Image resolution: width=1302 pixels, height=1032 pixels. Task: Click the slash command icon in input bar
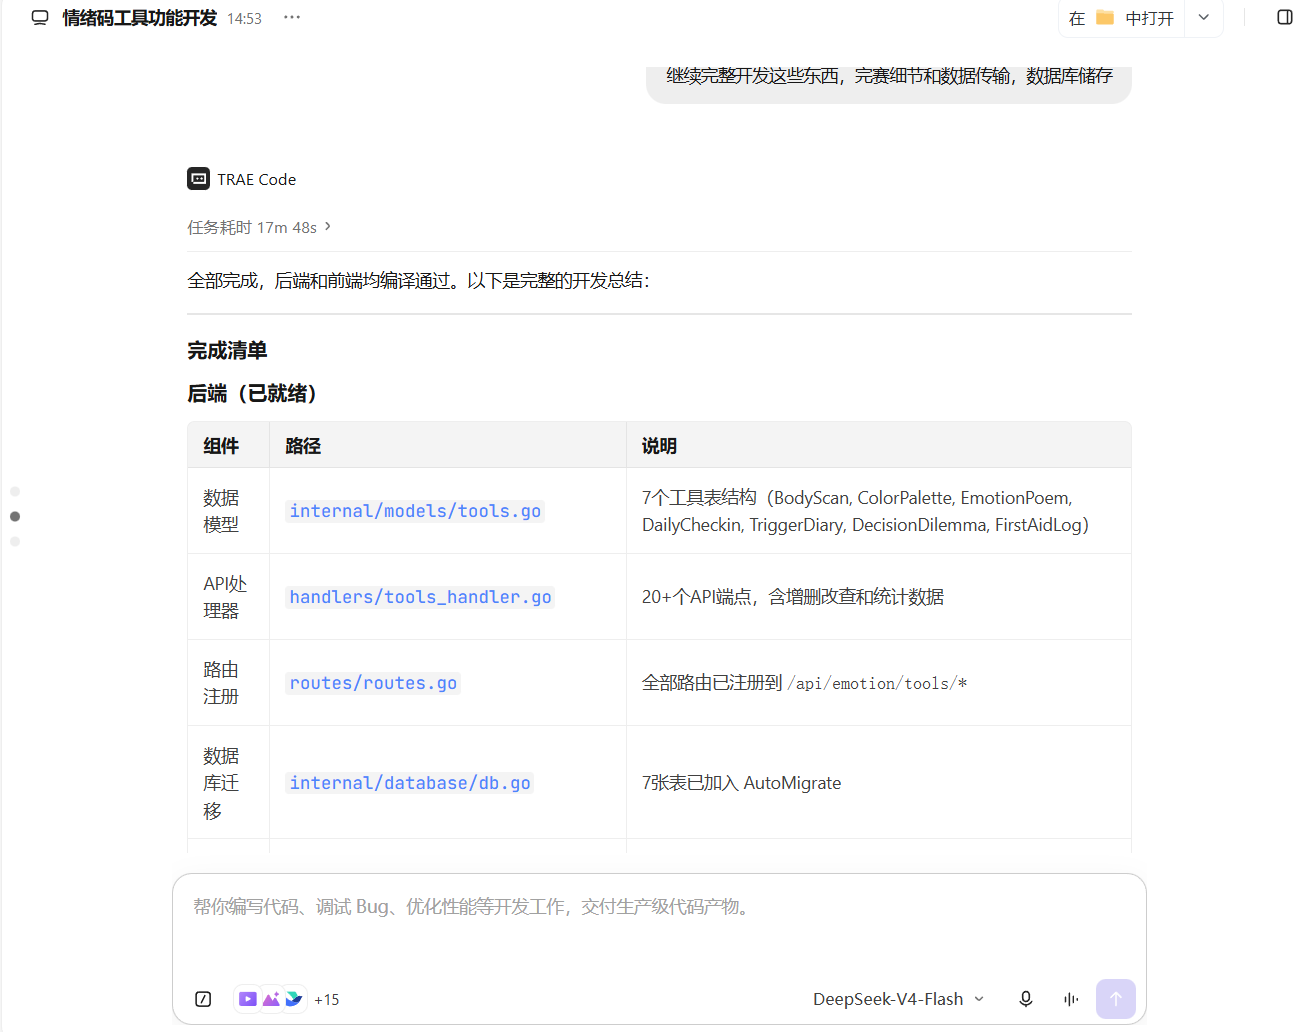203,999
